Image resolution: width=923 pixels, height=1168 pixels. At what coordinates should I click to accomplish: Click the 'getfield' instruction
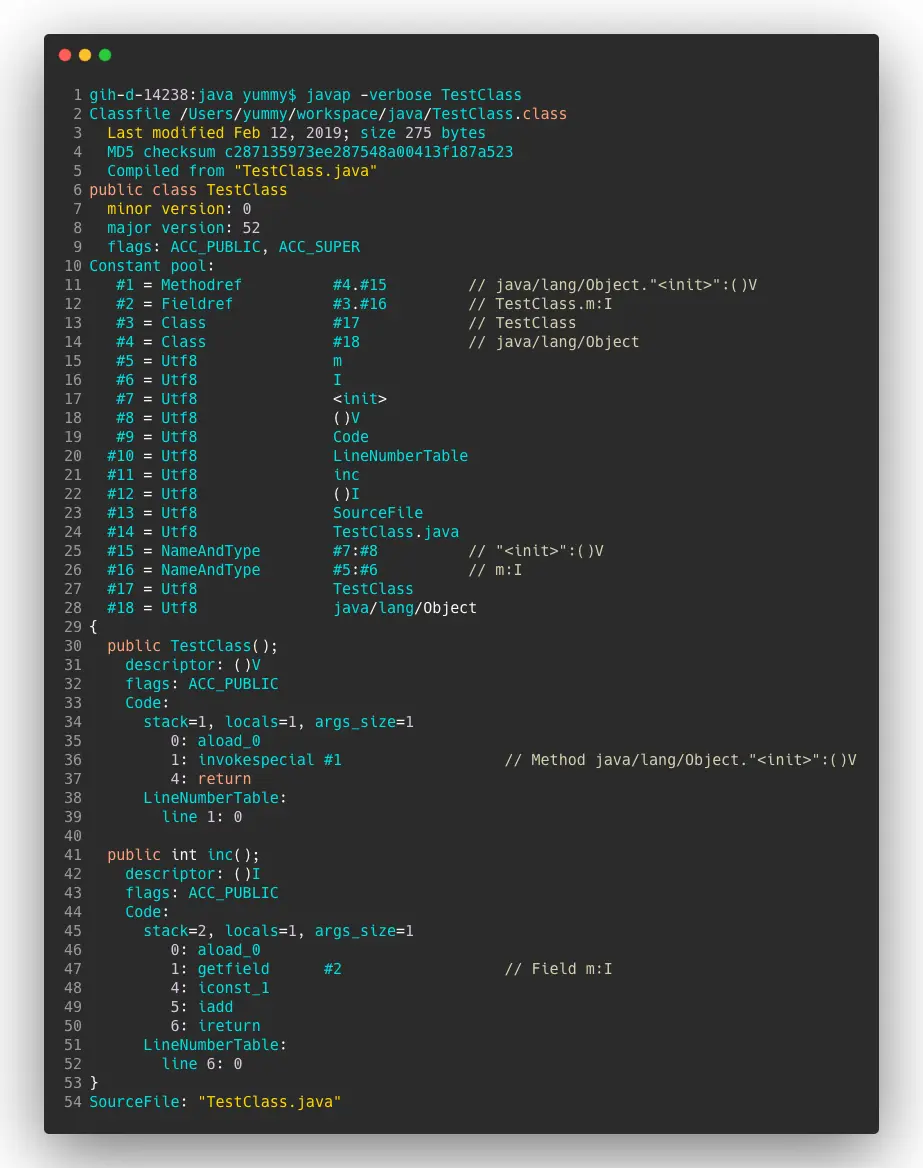coord(233,969)
